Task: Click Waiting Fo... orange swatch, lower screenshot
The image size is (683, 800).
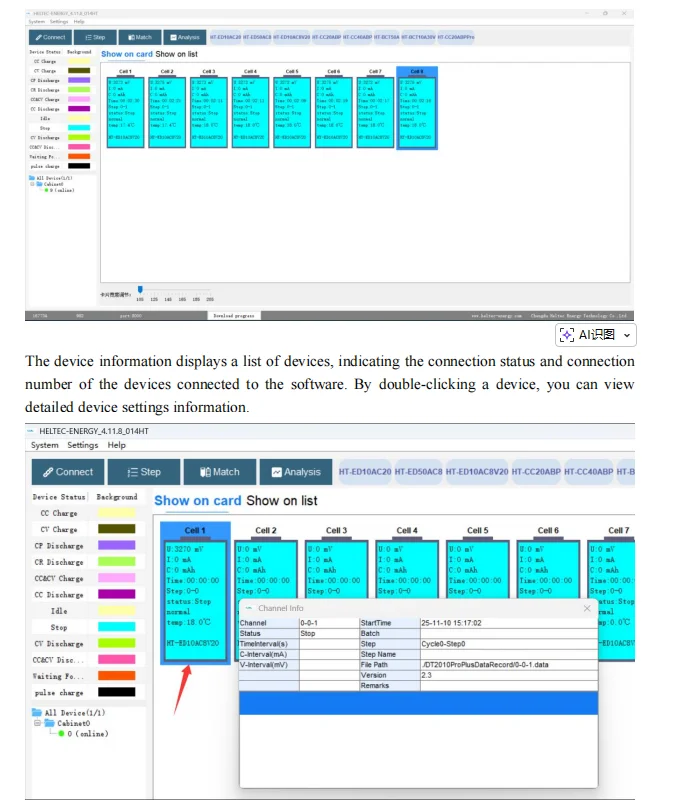Action: [117, 676]
